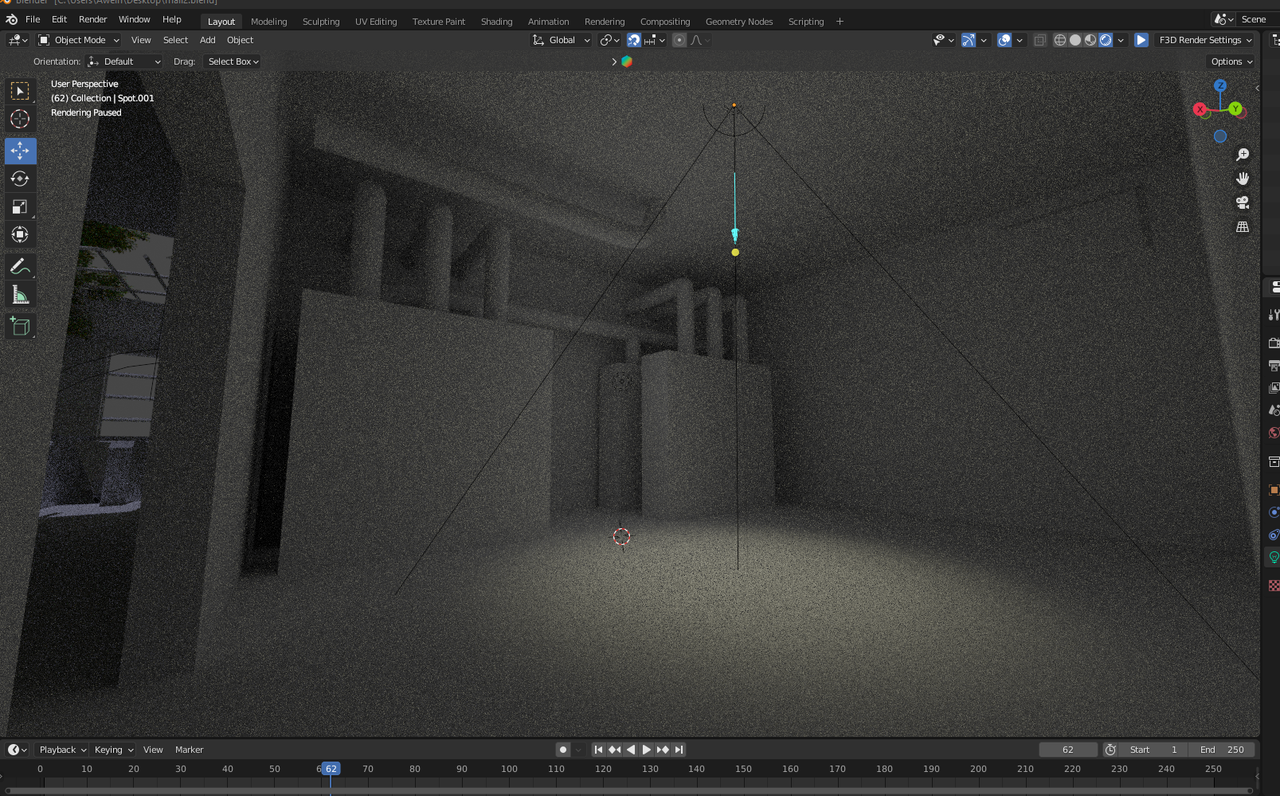Select the Scale tool

point(20,207)
